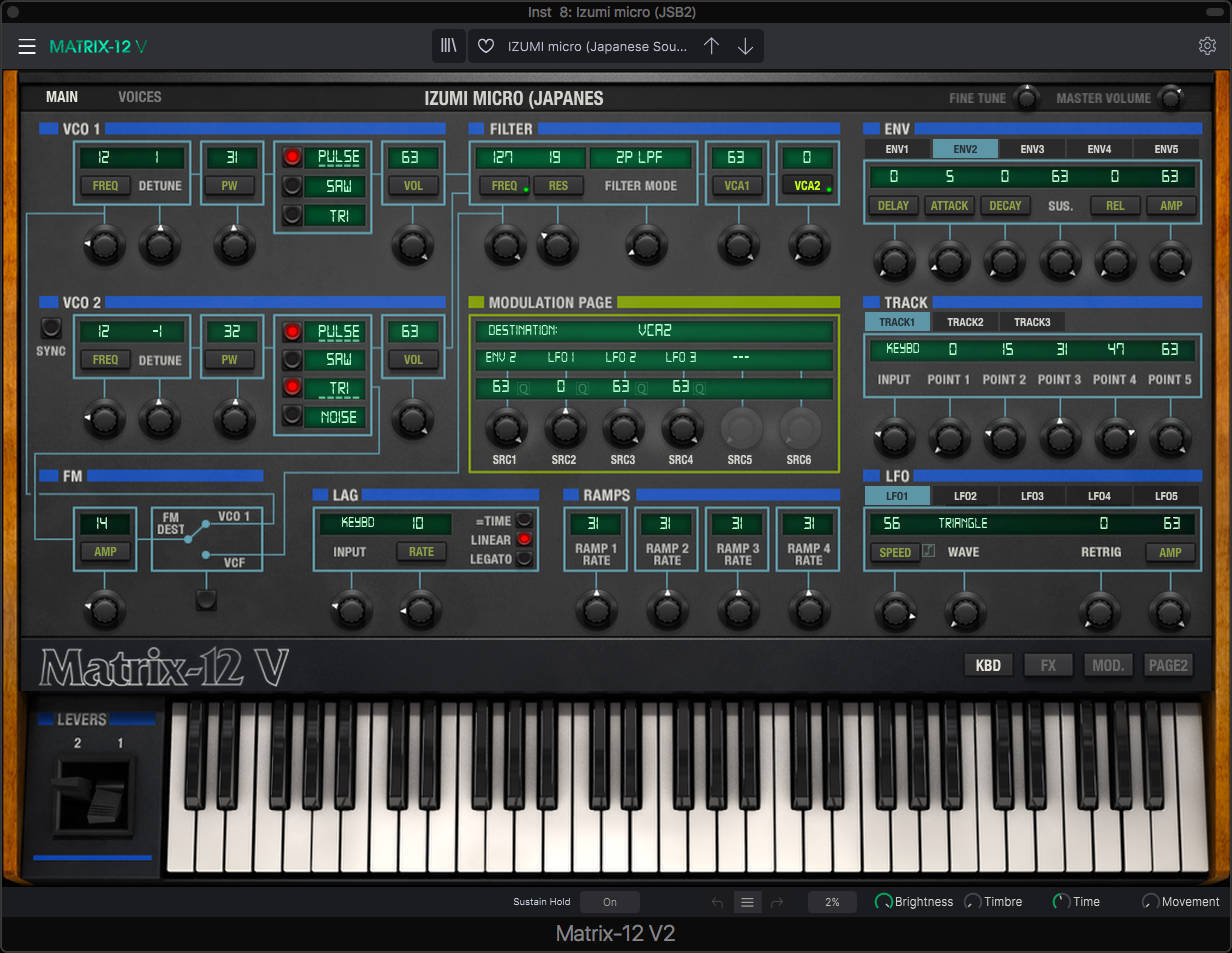The width and height of the screenshot is (1232, 953).
Task: Click the SRC2 amount knob
Action: (x=565, y=428)
